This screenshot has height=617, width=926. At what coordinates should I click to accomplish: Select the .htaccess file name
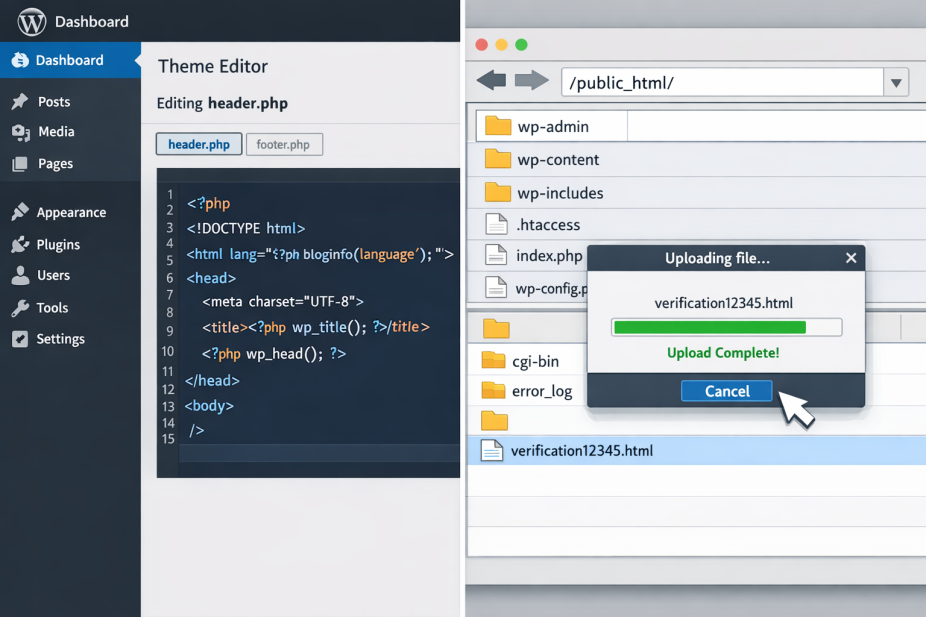(x=548, y=224)
